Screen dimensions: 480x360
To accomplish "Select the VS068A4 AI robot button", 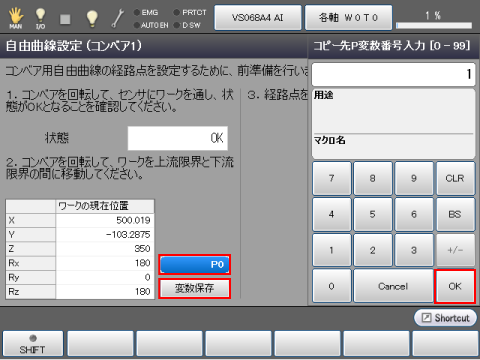I will (x=258, y=18).
